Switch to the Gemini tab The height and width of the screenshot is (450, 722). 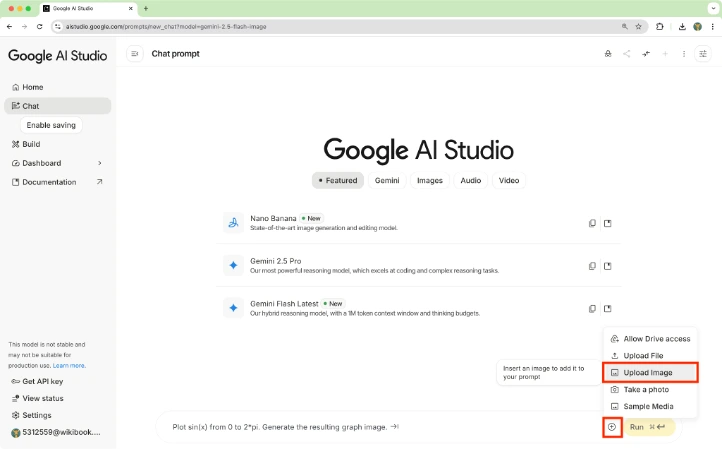tap(387, 181)
